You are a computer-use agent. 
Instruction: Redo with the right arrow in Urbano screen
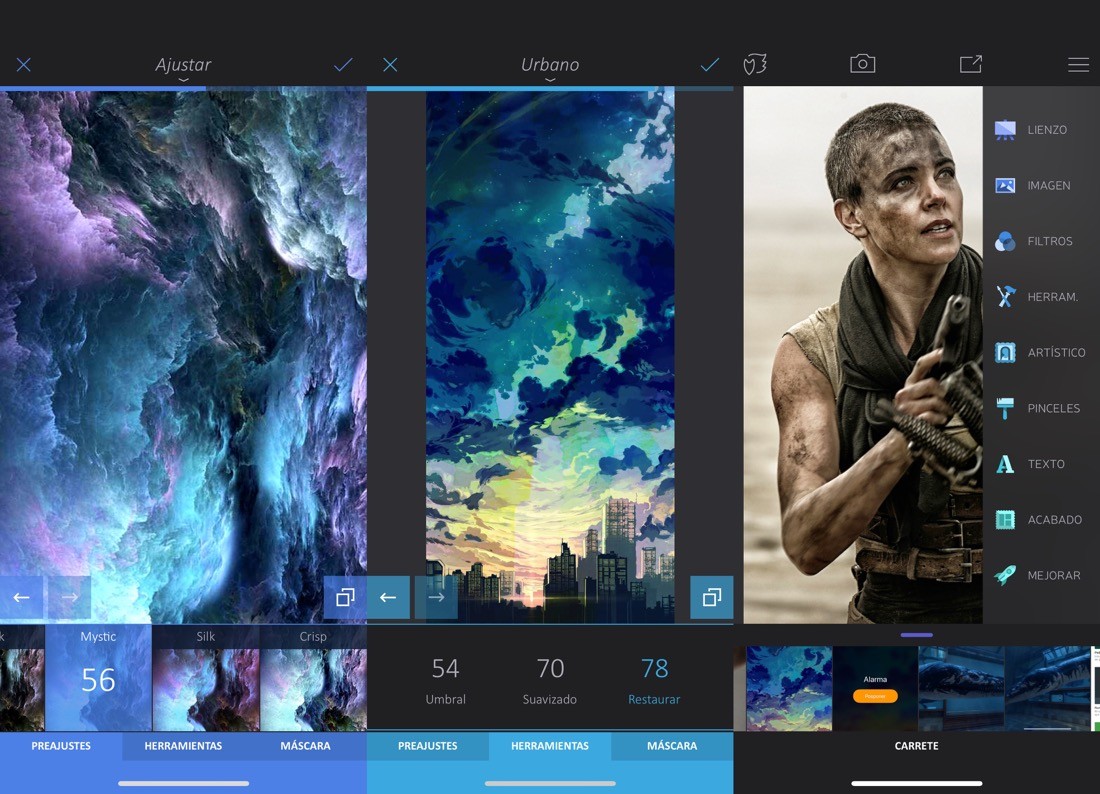tap(436, 598)
